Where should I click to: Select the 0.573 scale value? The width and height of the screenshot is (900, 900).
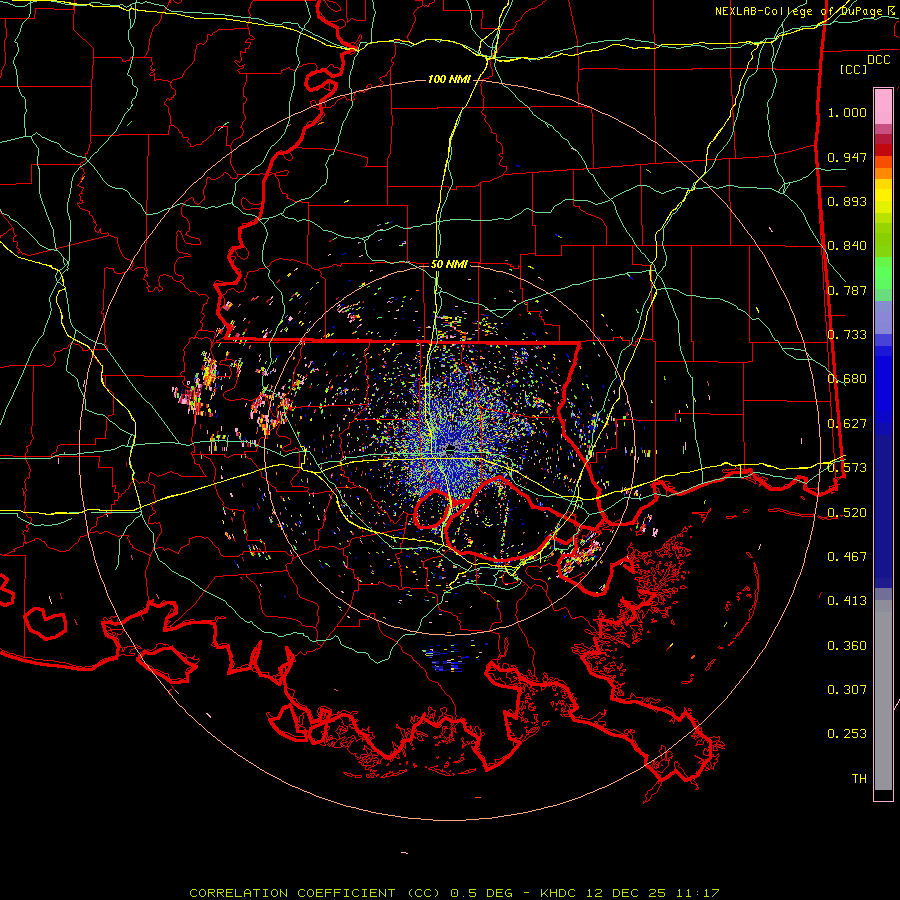[x=847, y=468]
